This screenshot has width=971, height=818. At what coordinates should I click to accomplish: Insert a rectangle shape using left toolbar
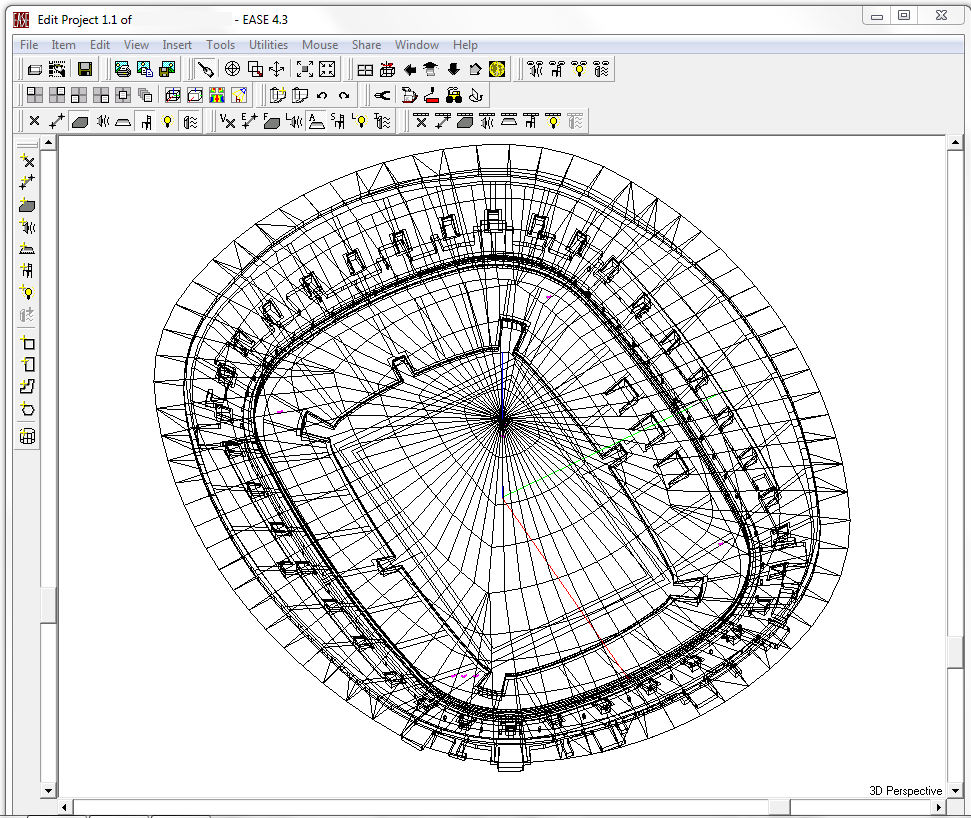coord(27,343)
